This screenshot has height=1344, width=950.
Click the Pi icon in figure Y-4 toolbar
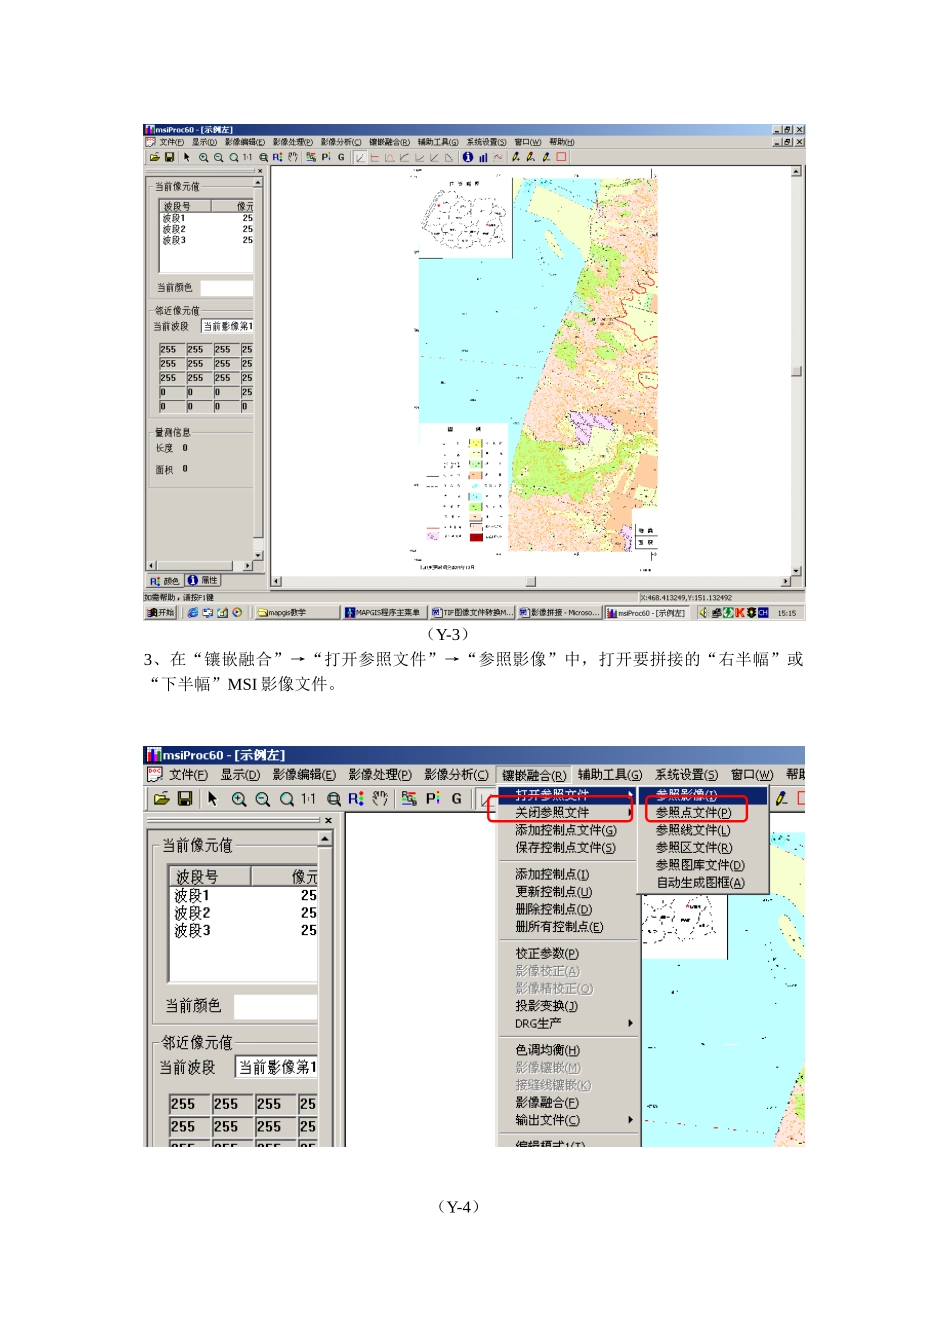coord(433,798)
